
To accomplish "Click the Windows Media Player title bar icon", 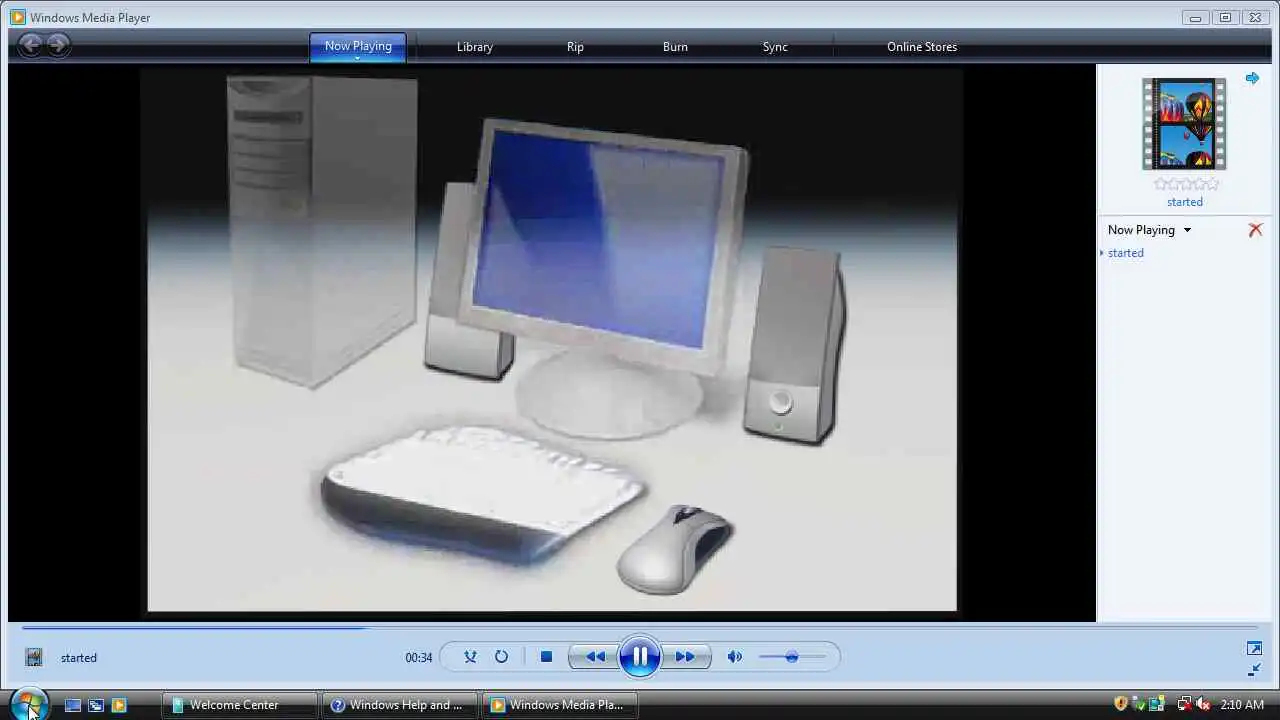I will (18, 17).
